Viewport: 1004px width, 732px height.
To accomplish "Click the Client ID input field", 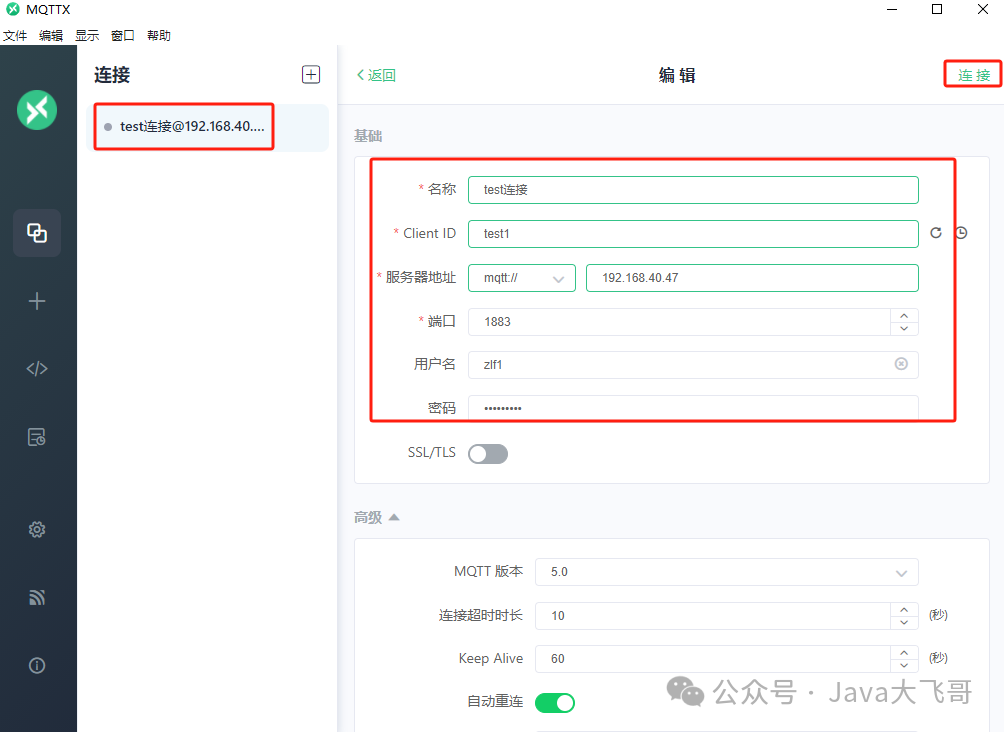I will (x=693, y=234).
